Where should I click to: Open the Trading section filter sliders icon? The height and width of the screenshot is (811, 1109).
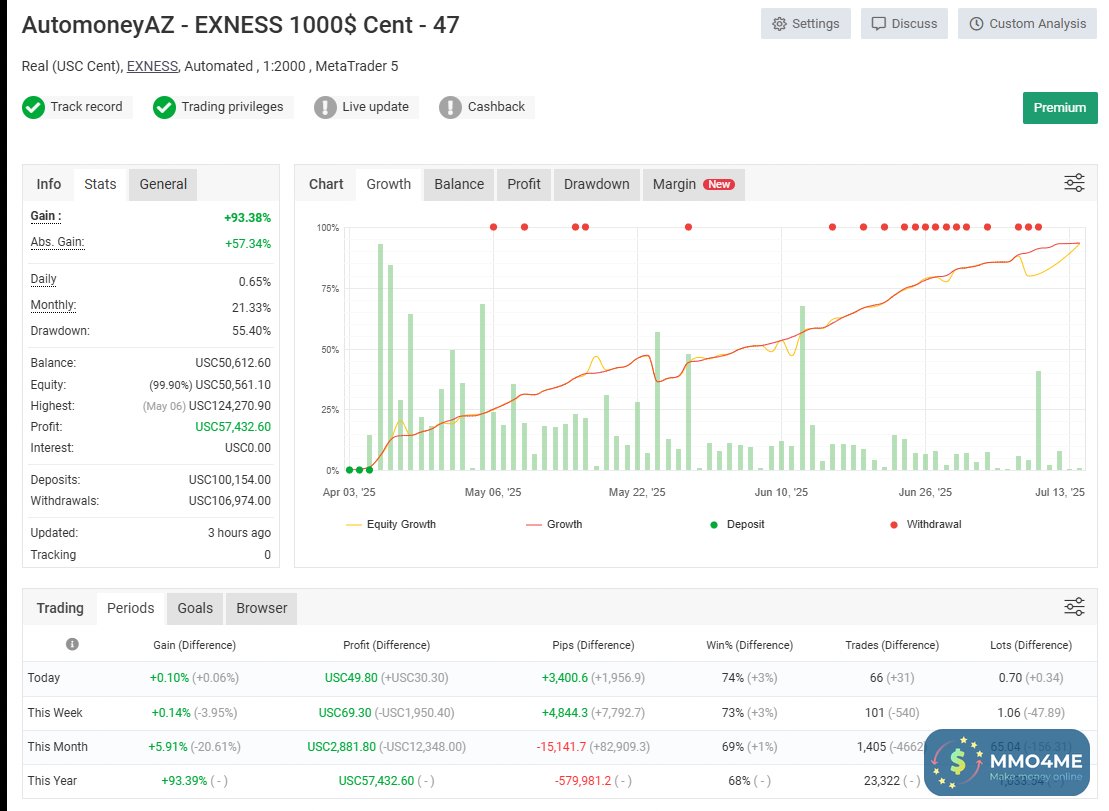(x=1074, y=607)
